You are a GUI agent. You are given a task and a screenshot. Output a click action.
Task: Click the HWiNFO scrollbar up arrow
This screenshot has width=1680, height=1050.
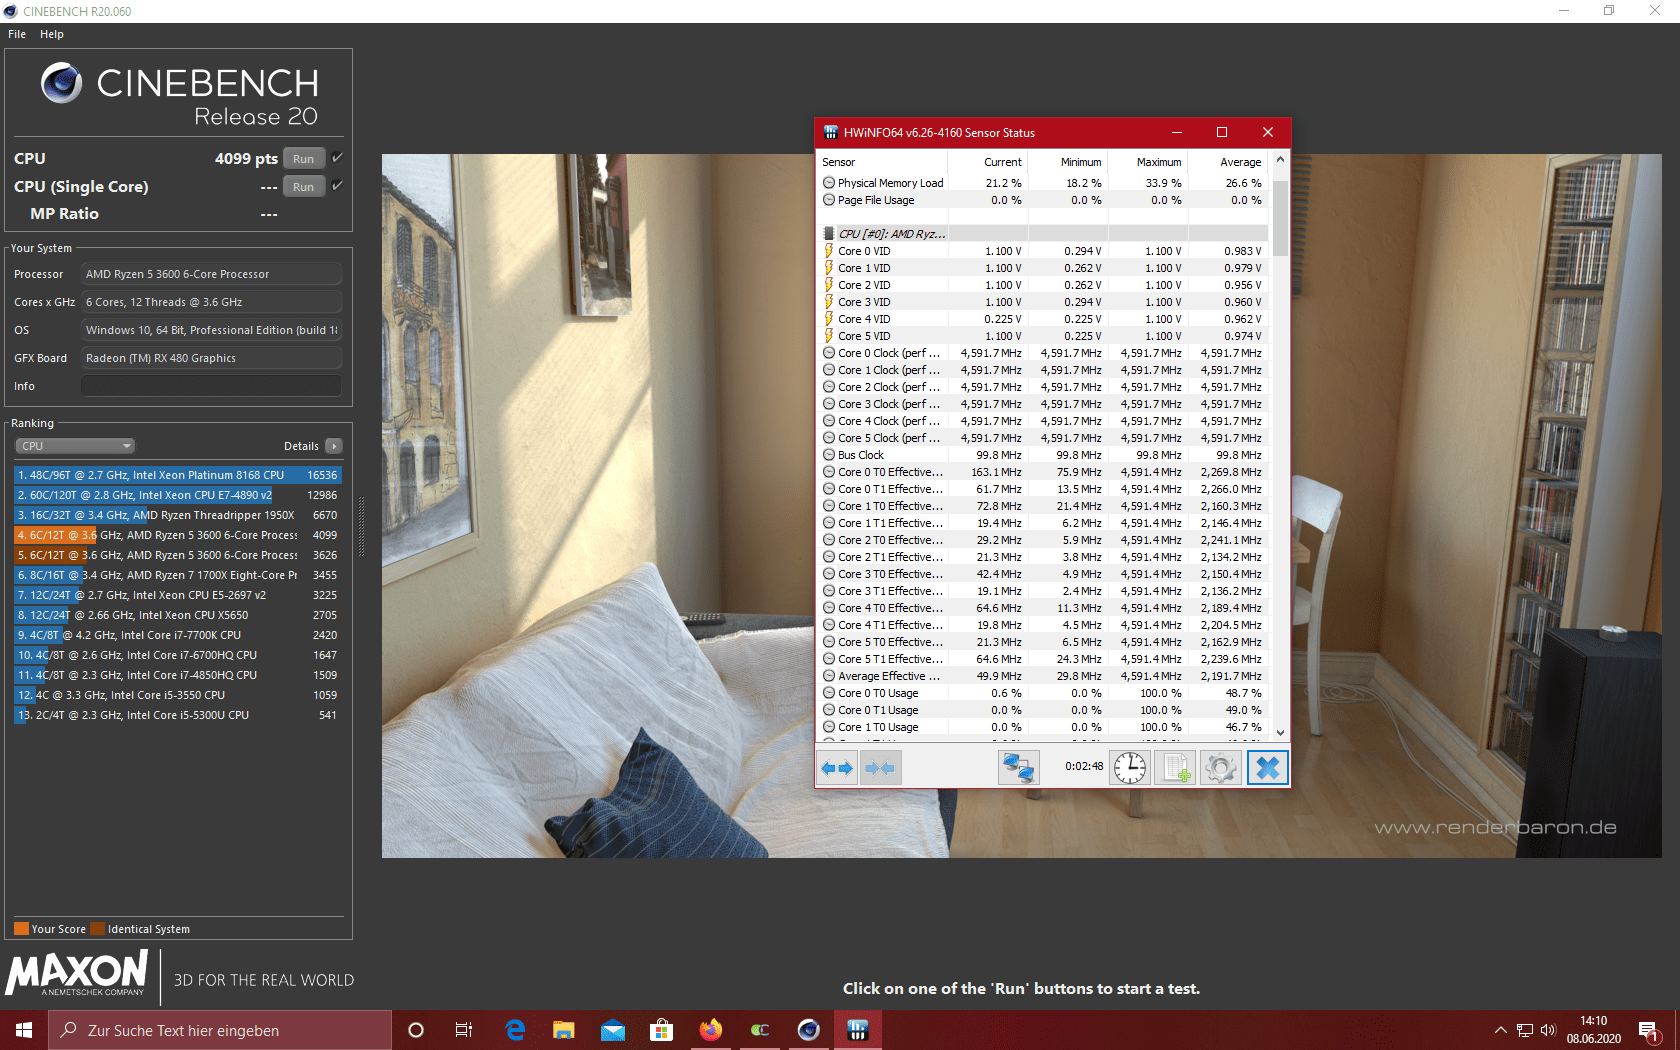[x=1280, y=160]
